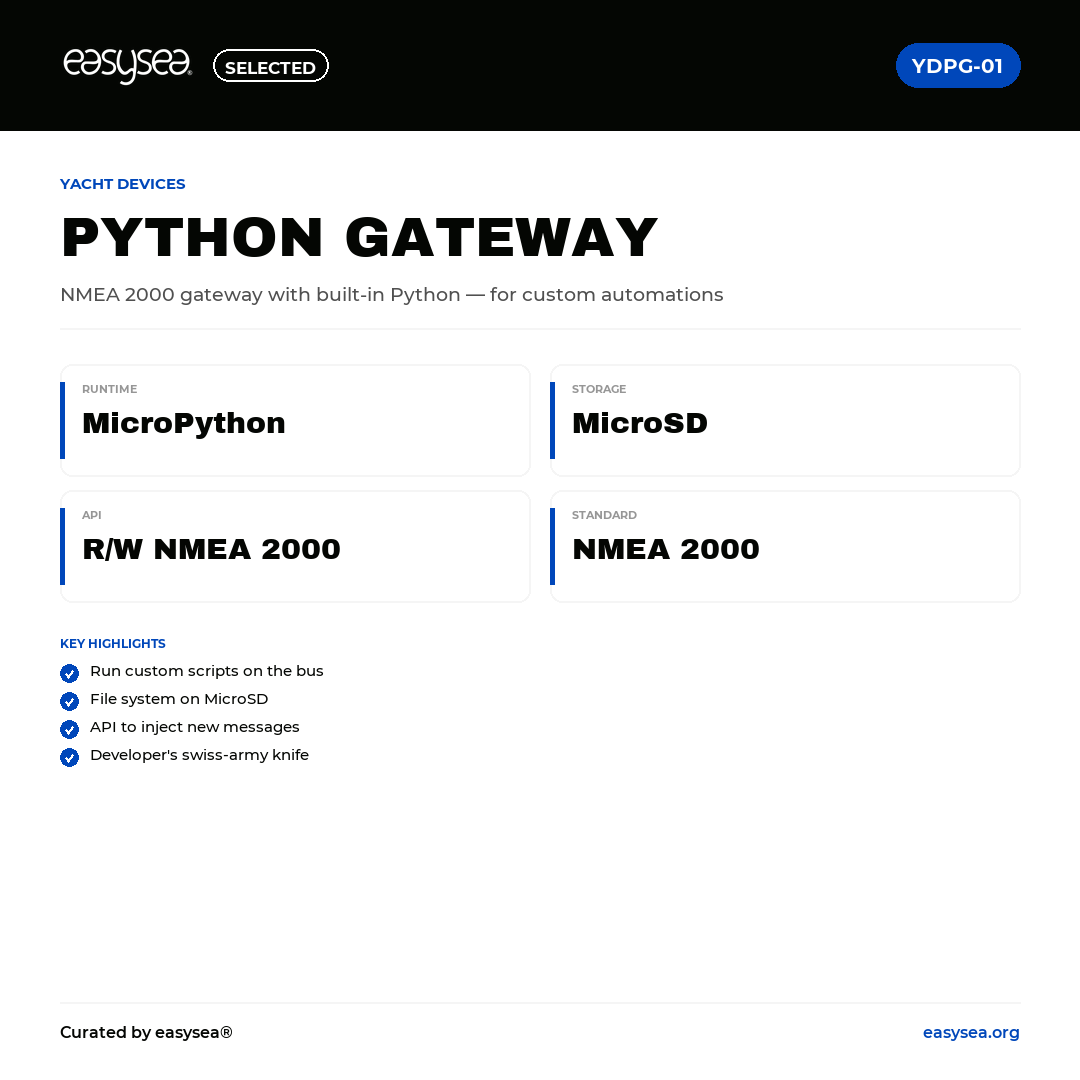The image size is (1080, 1080).
Task: Click checkmark icon beside Run custom scripts
Action: coord(70,673)
